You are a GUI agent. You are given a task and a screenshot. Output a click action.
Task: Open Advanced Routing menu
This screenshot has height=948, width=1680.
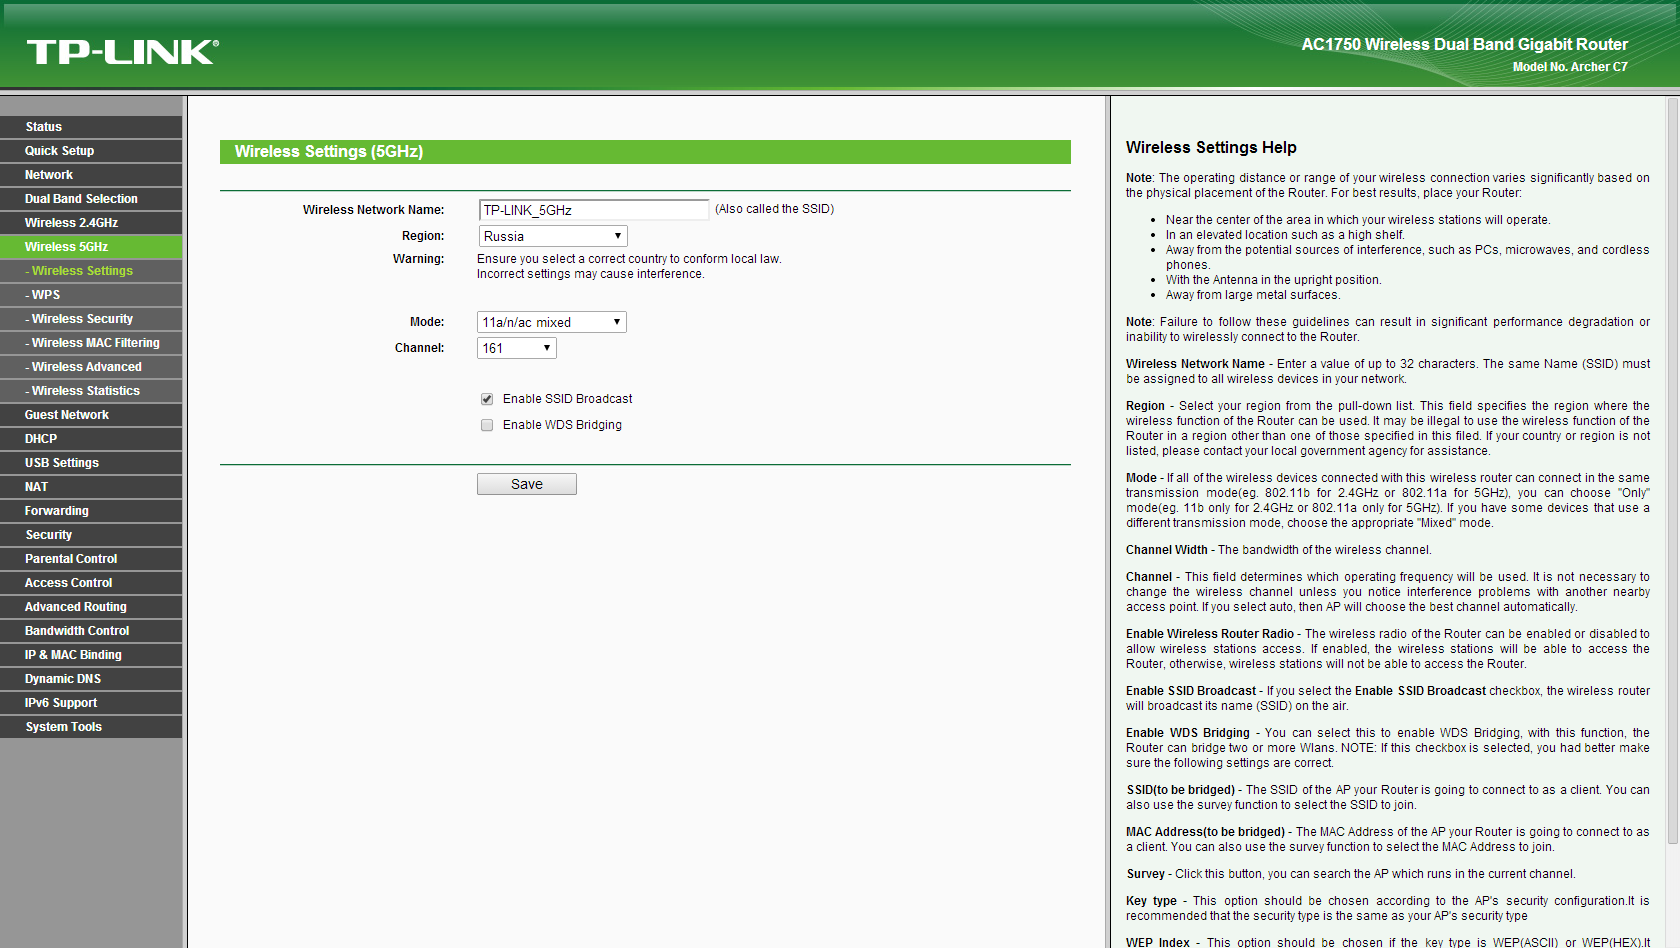click(91, 607)
